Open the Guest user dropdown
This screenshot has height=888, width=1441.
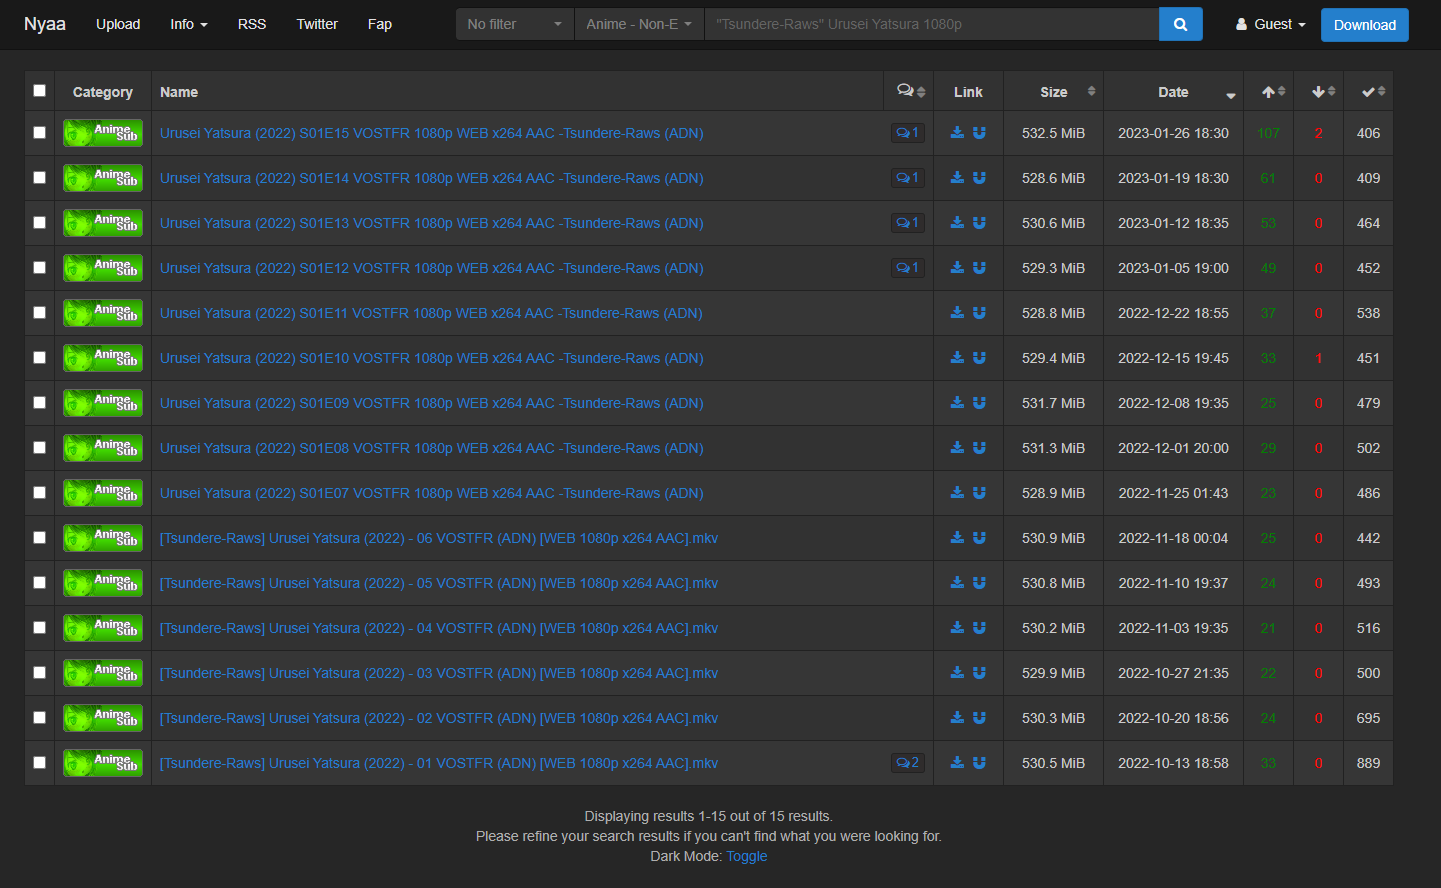(x=1270, y=24)
